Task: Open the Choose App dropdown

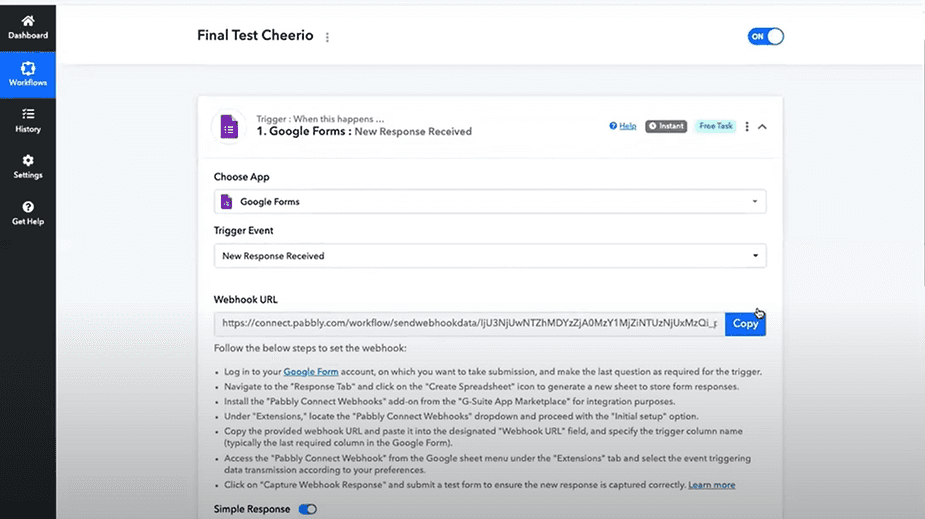Action: point(490,202)
